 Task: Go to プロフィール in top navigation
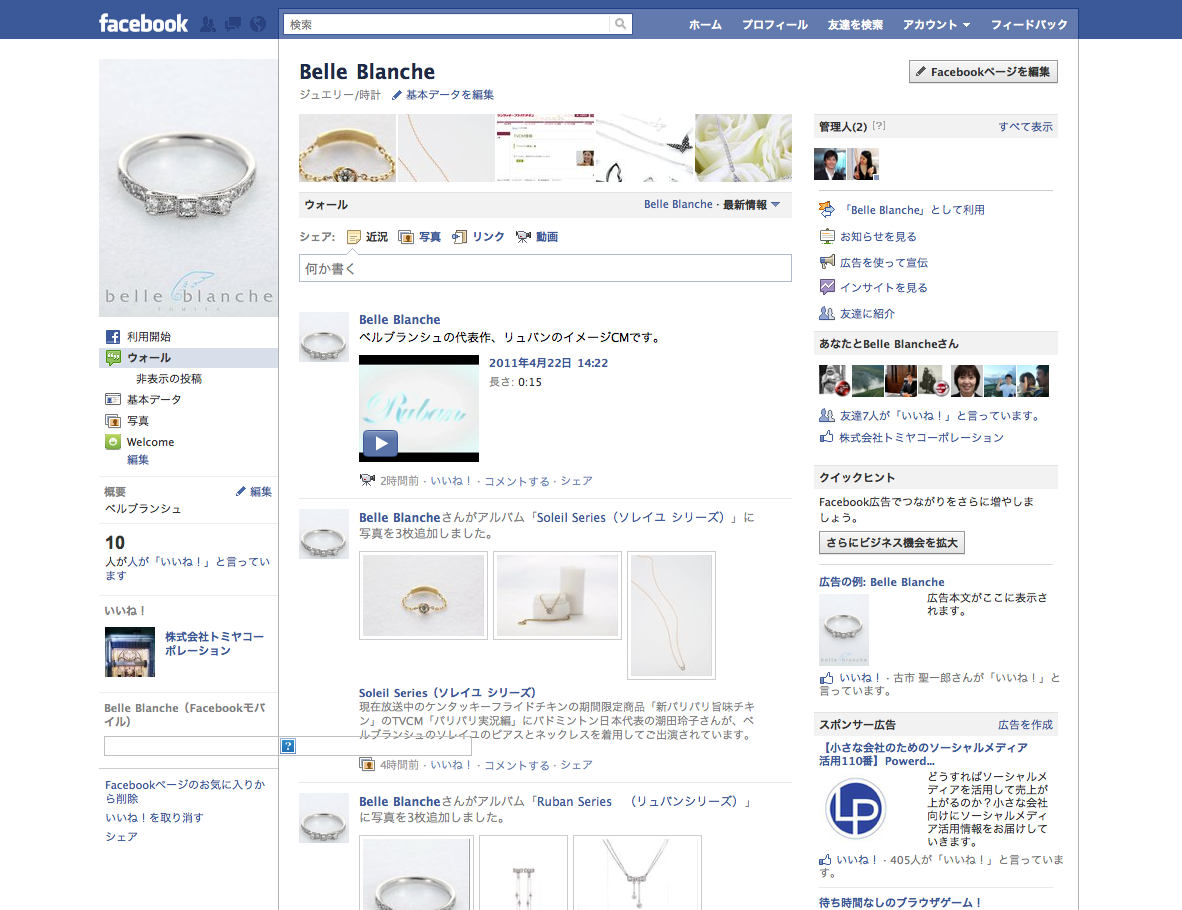[774, 24]
